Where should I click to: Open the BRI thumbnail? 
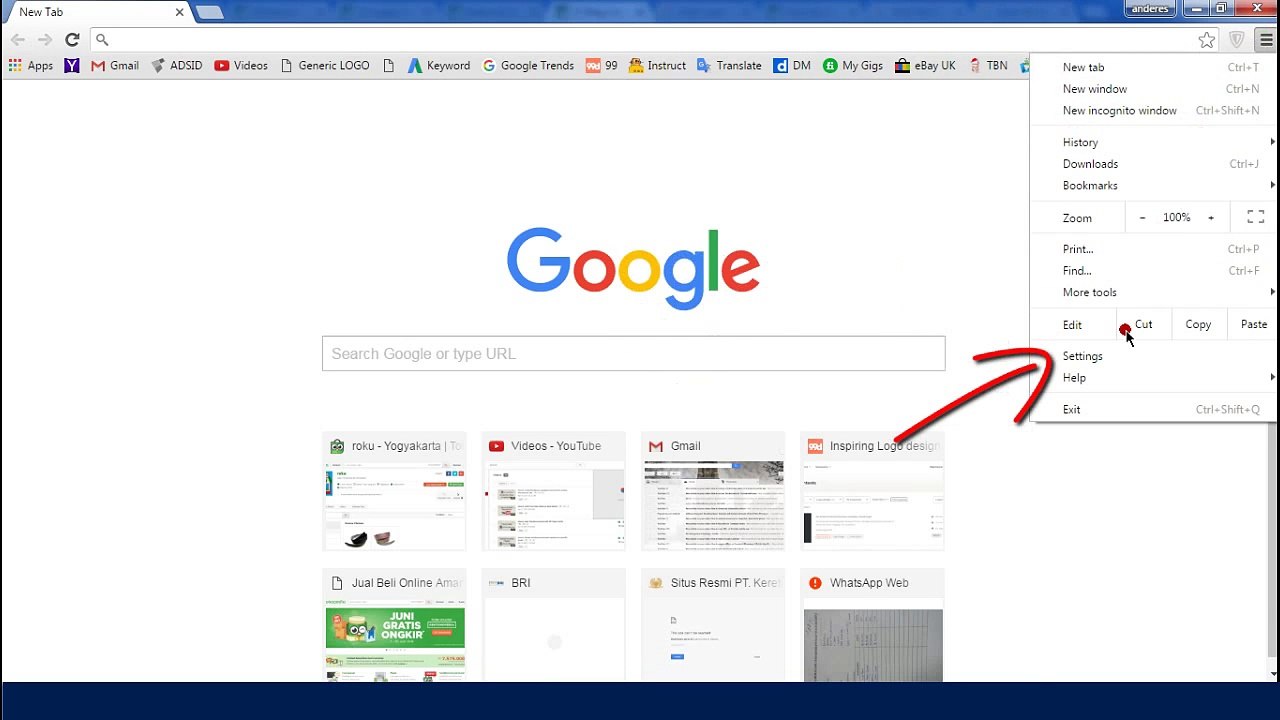coord(553,626)
